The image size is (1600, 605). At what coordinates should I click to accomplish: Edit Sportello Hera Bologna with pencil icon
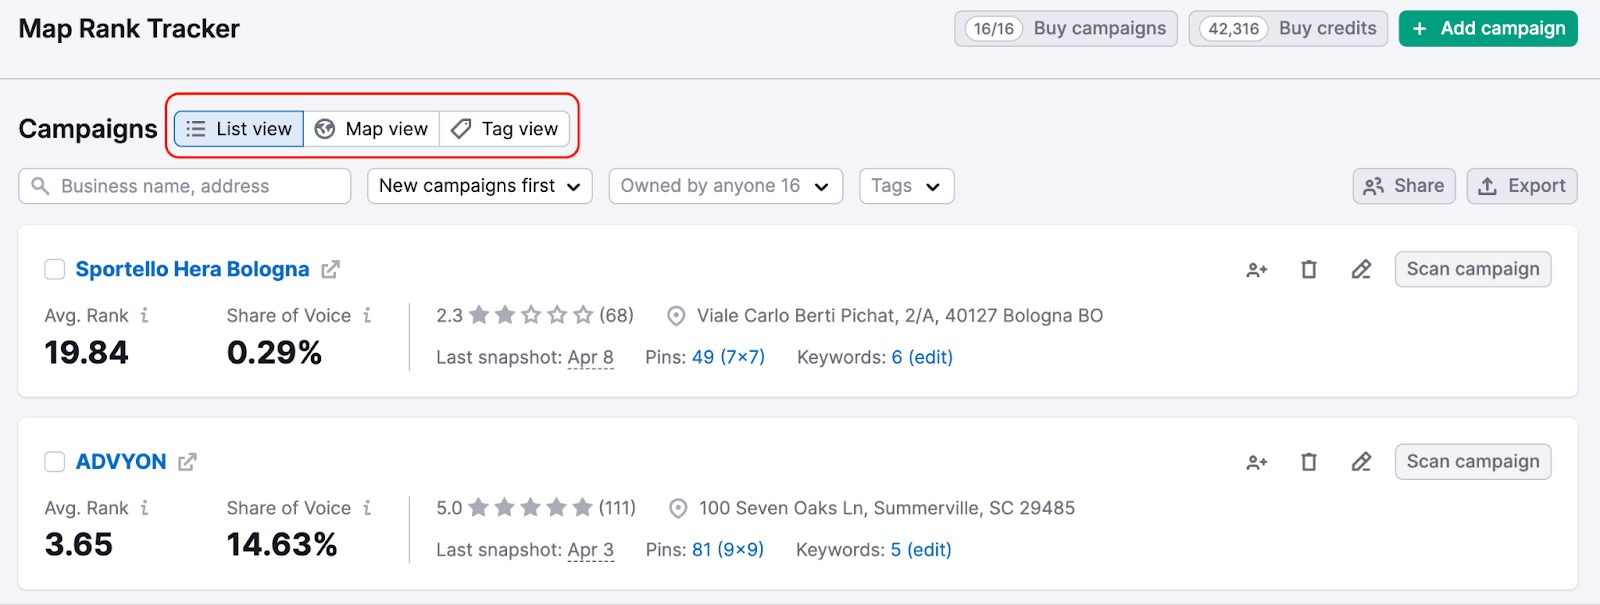[x=1361, y=269]
